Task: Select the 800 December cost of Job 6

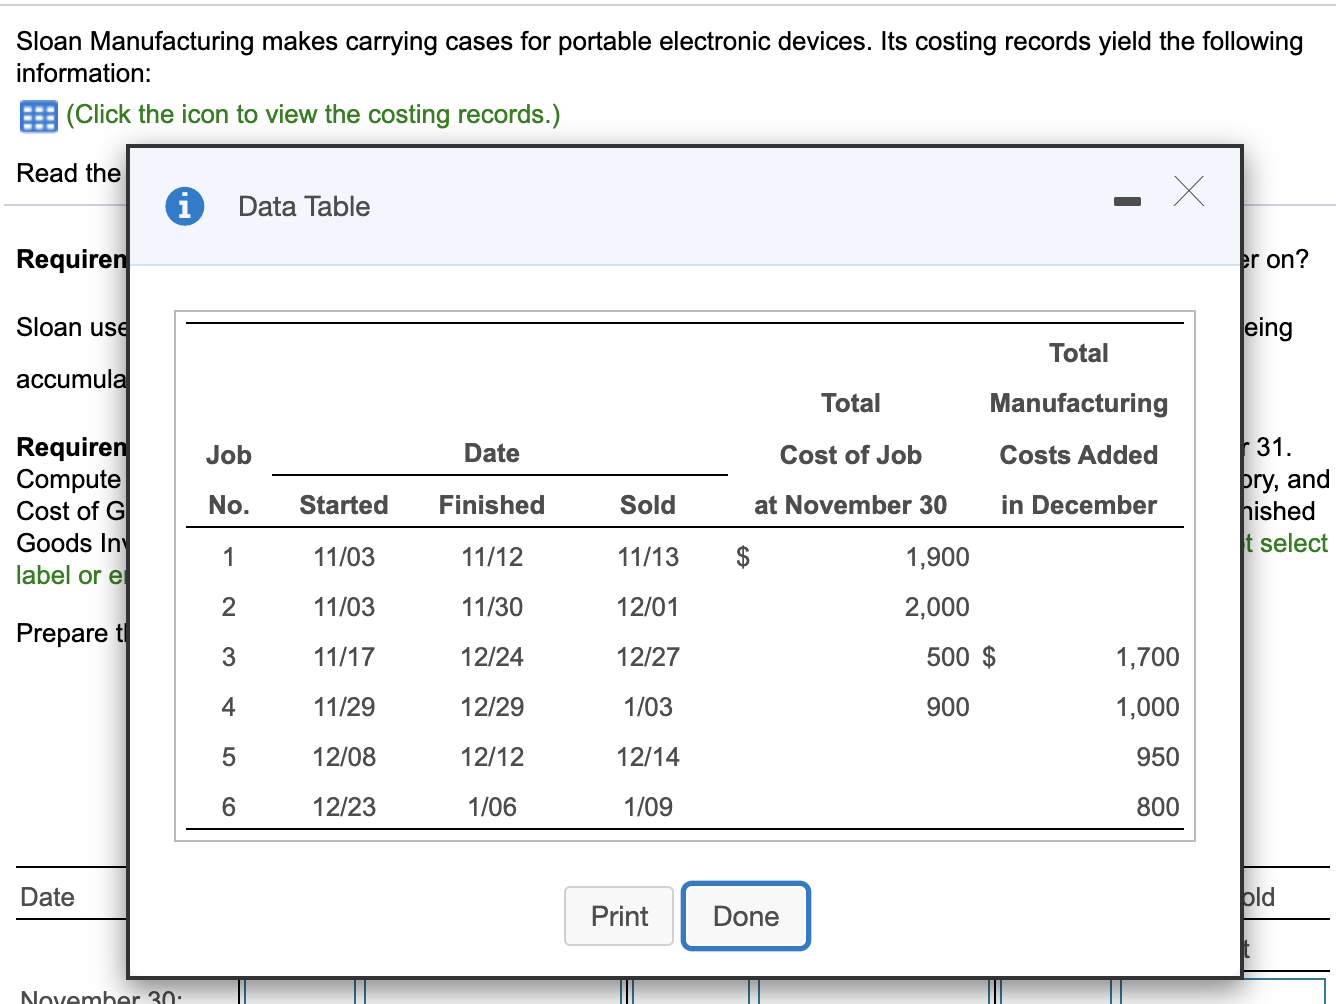Action: (1158, 807)
